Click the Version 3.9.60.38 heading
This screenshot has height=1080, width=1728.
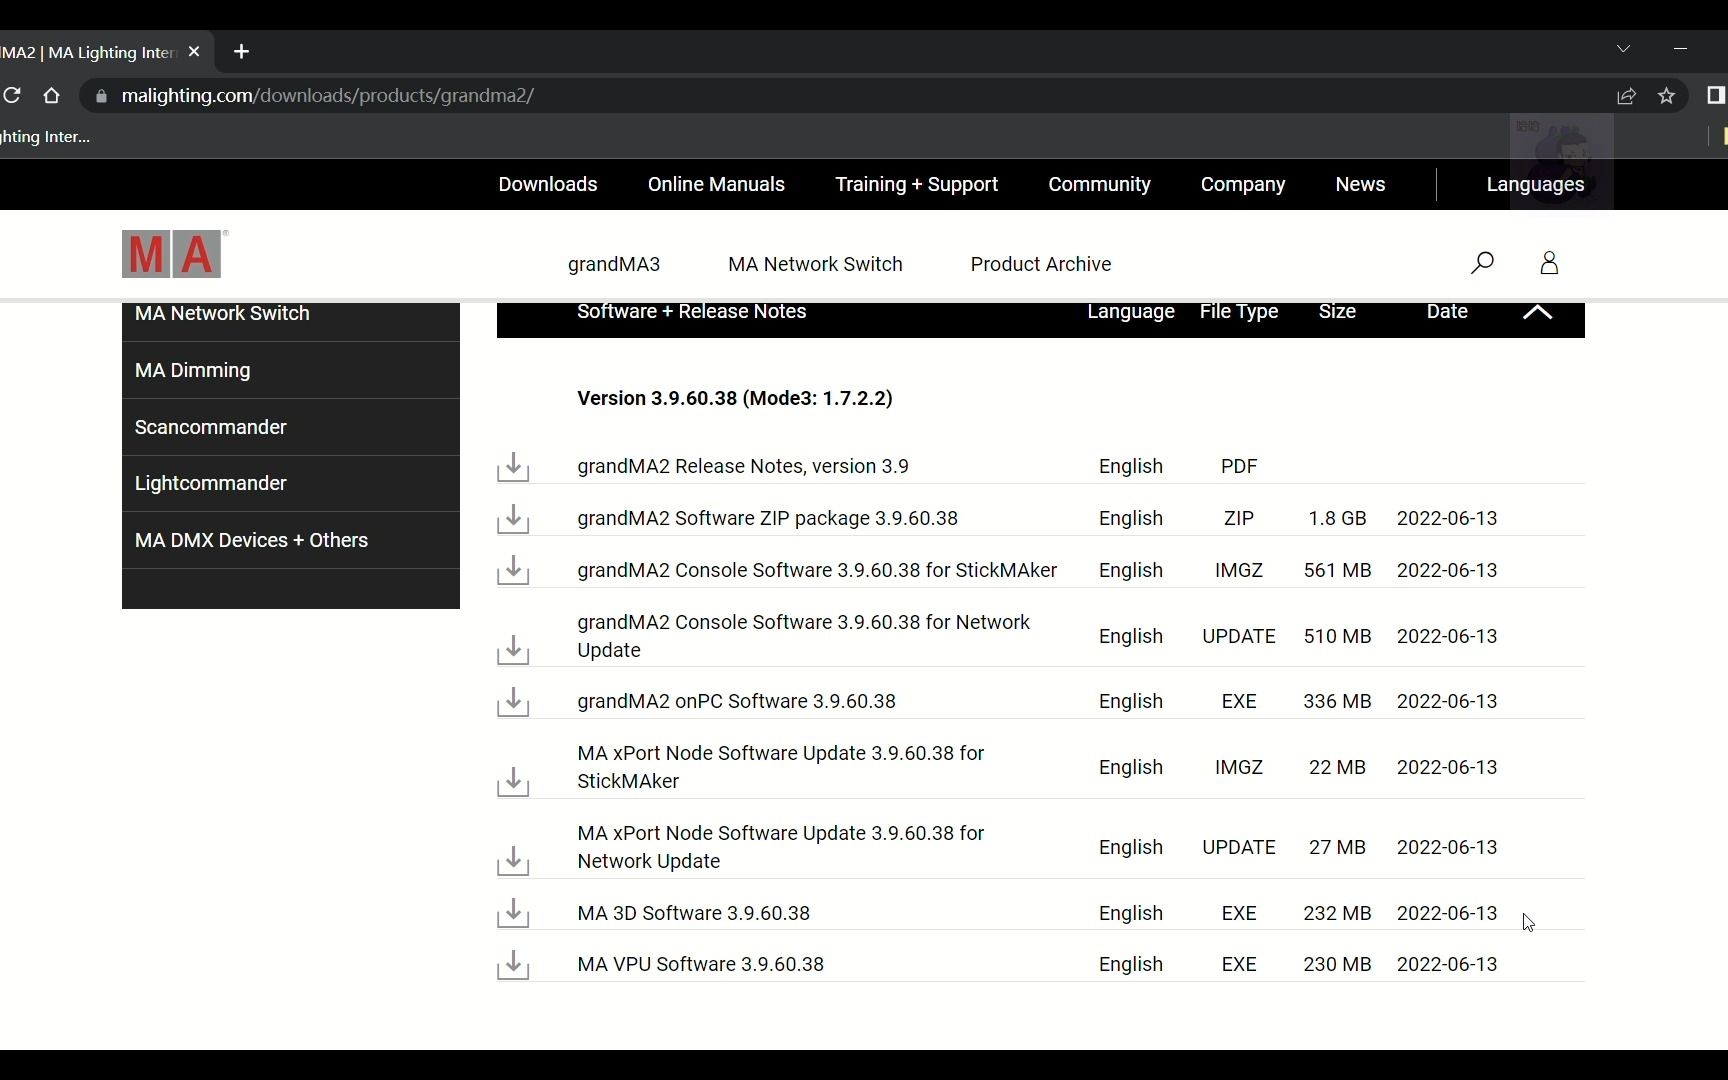pyautogui.click(x=735, y=398)
